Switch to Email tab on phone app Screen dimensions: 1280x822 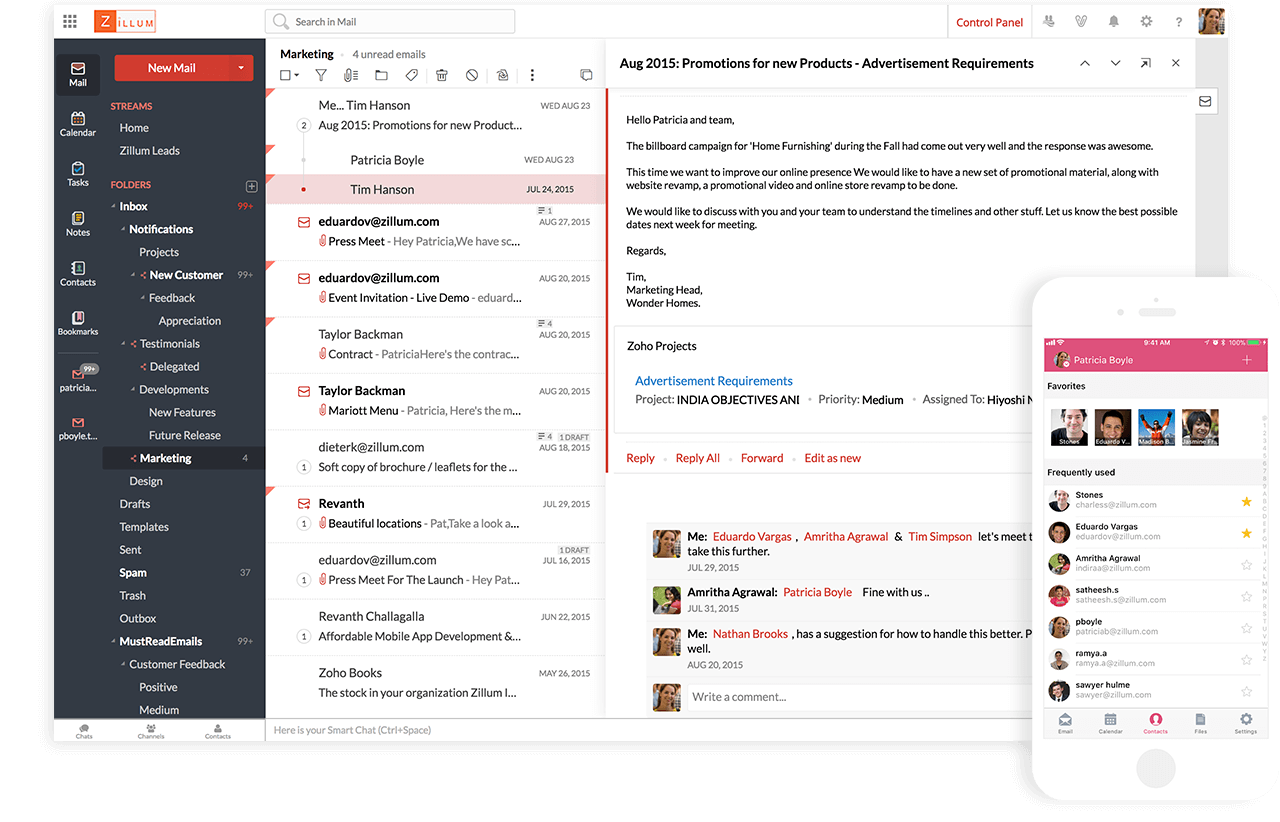point(1065,723)
